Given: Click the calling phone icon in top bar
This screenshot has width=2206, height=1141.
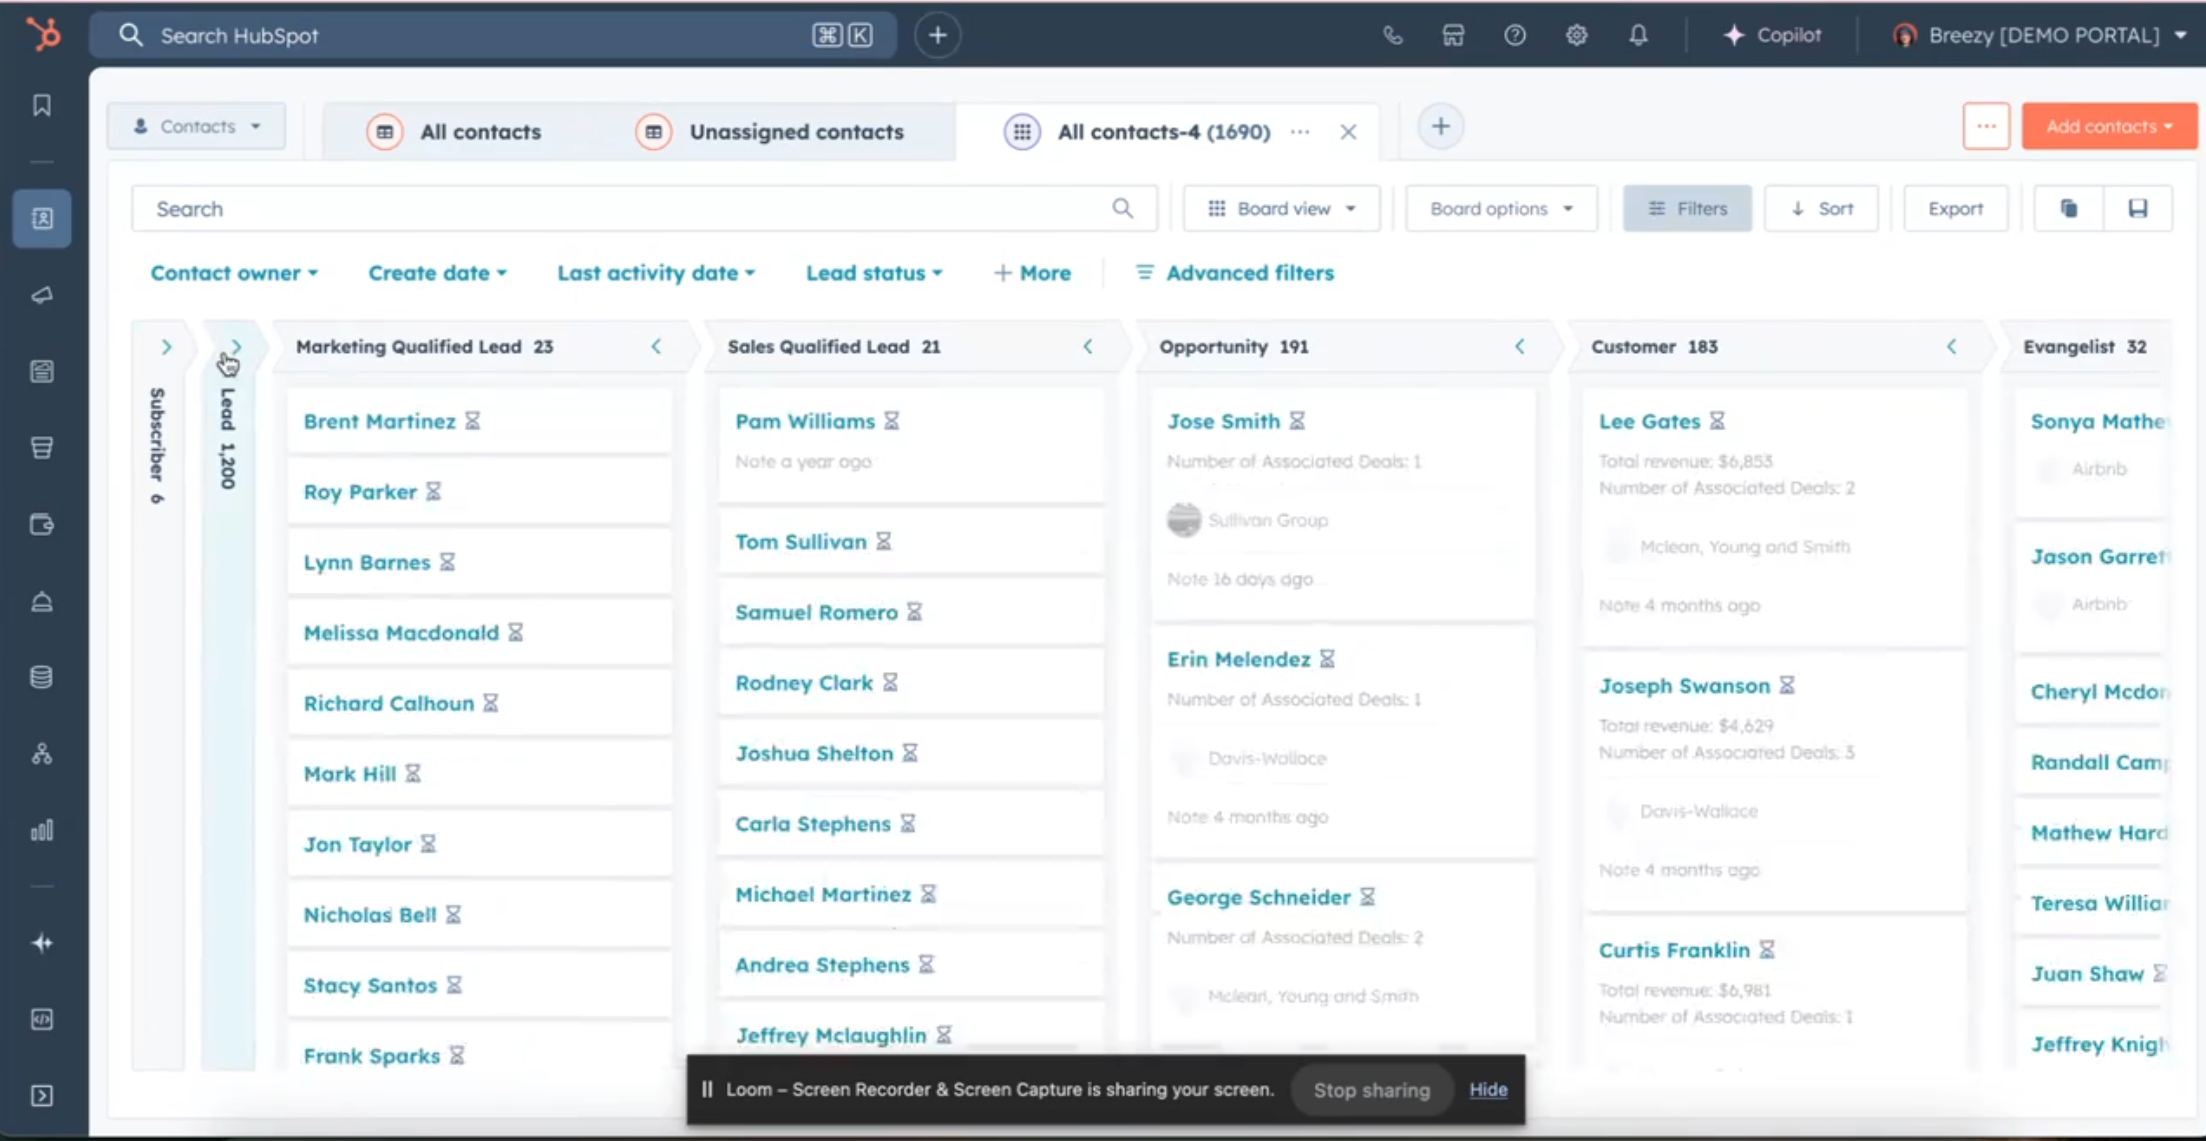Looking at the screenshot, I should (1392, 35).
